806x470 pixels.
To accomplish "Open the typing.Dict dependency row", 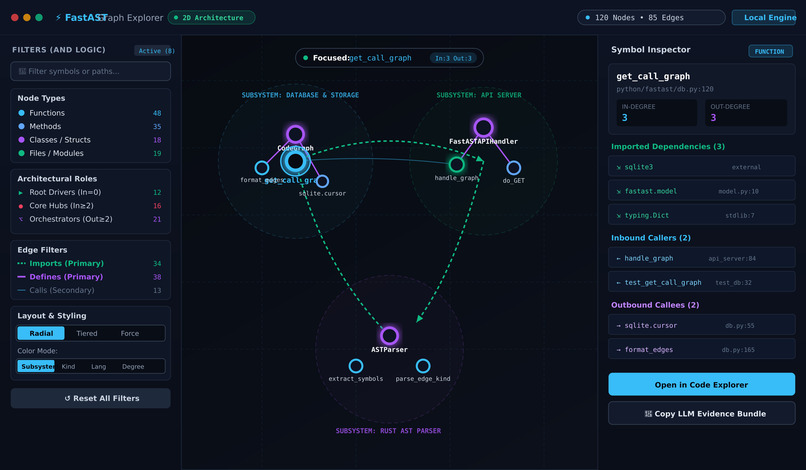I will tap(701, 215).
